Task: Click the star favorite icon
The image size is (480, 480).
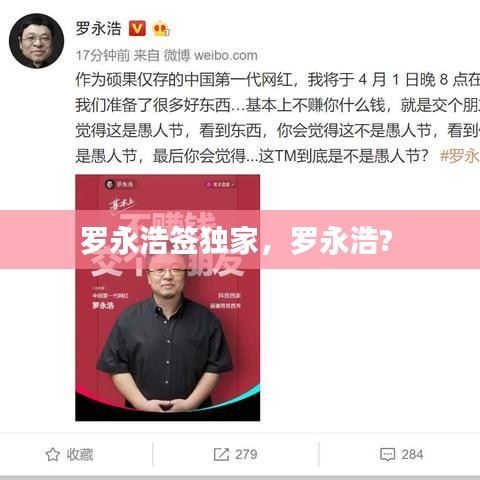Action: pos(53,454)
